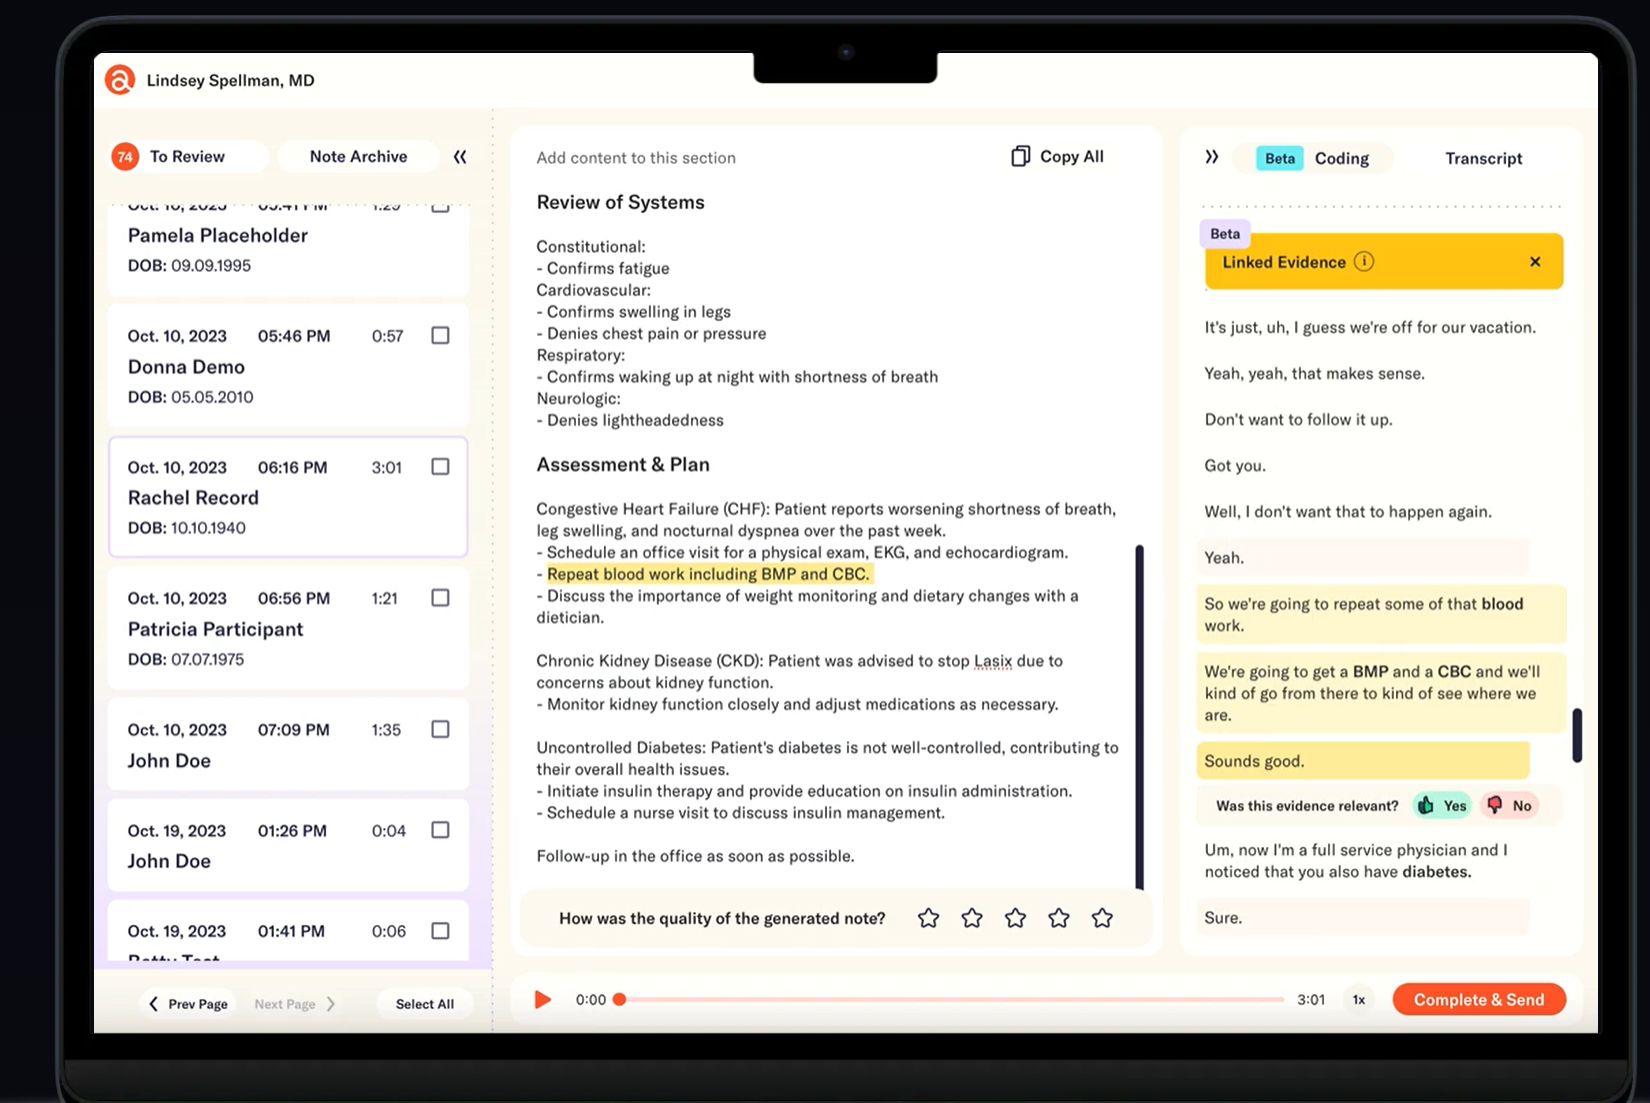Viewport: 1650px width, 1103px height.
Task: Click the Copy All clipboard icon
Action: tap(1020, 156)
